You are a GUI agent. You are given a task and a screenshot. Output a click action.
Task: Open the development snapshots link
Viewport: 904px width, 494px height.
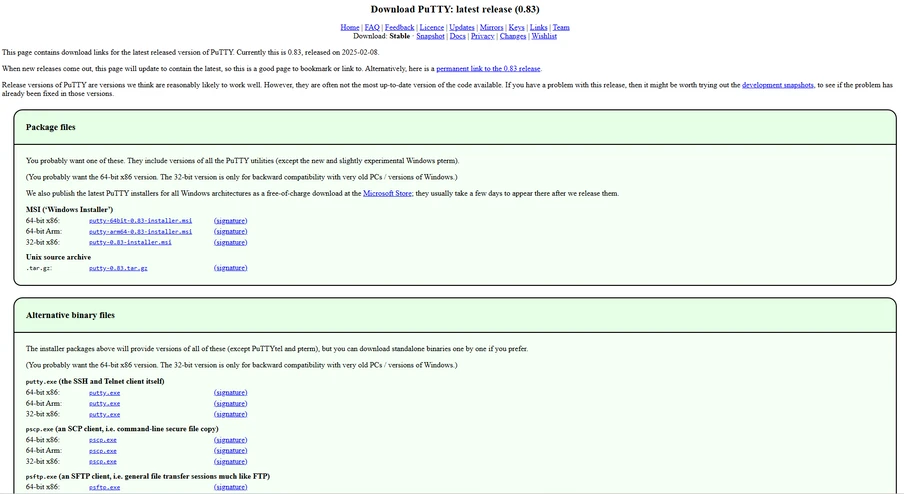click(777, 86)
